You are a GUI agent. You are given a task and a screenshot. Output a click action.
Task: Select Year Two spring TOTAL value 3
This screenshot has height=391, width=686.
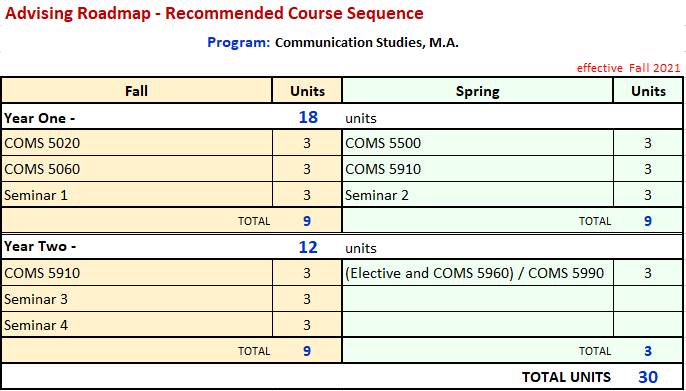648,351
